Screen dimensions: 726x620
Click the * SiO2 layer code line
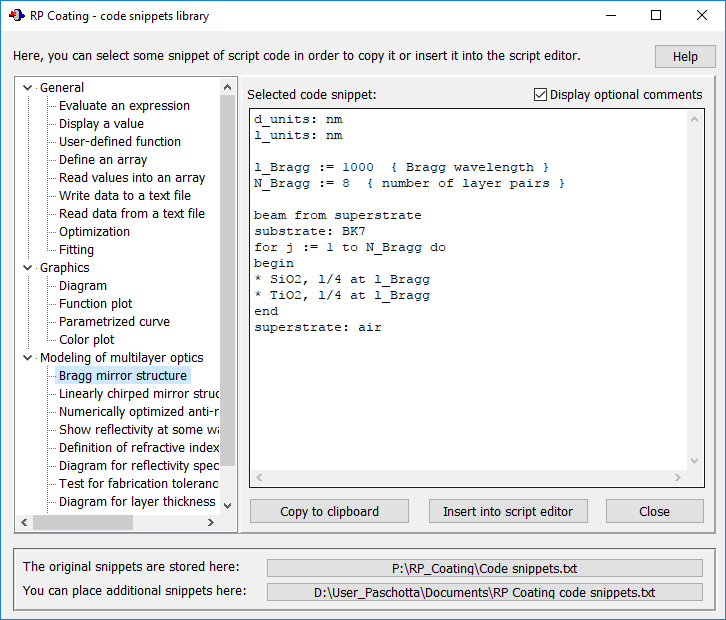(342, 279)
